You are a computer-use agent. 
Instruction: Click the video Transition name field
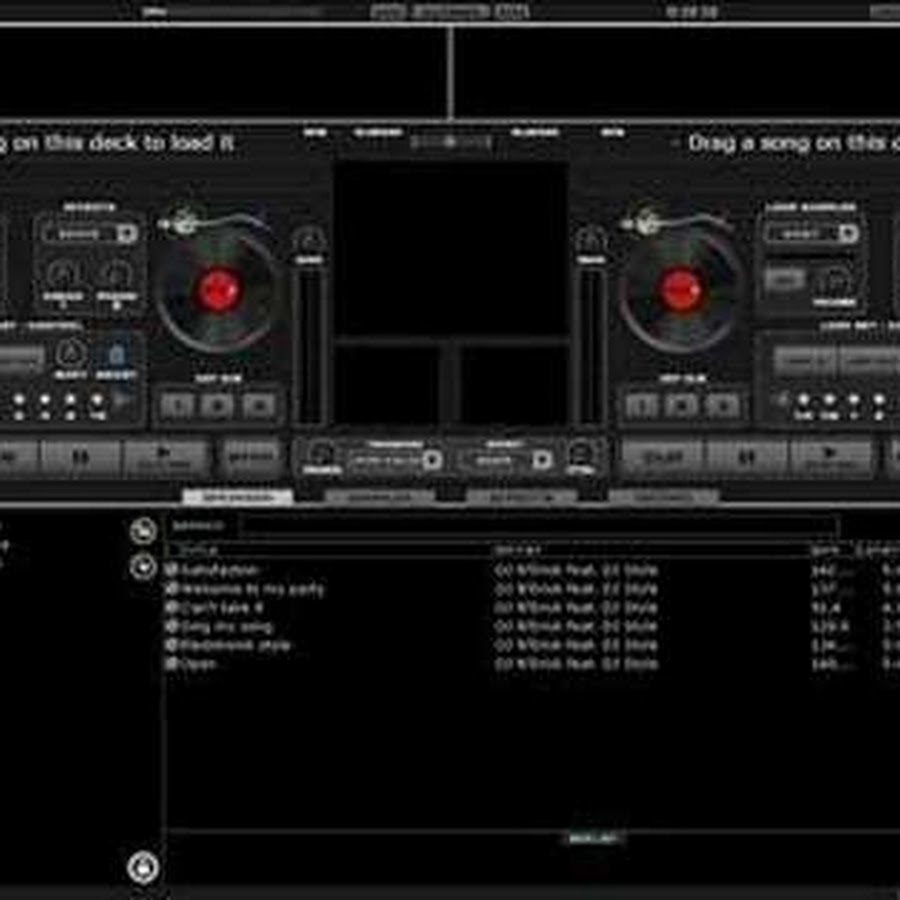pyautogui.click(x=386, y=460)
